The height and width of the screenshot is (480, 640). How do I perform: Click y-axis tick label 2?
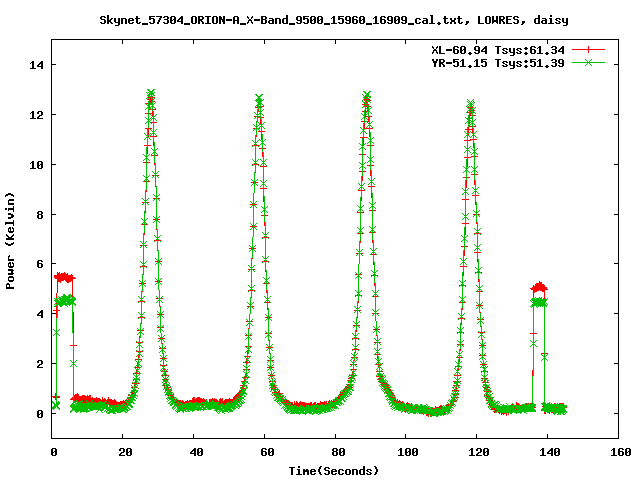pyautogui.click(x=40, y=364)
